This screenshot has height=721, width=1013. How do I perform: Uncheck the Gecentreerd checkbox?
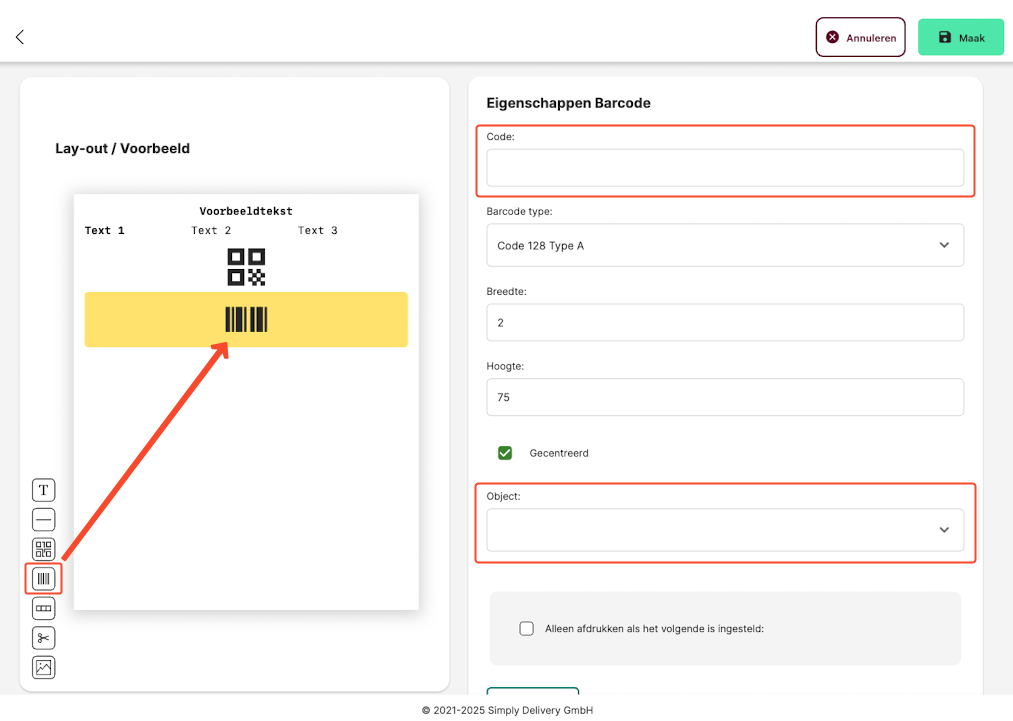click(x=505, y=453)
